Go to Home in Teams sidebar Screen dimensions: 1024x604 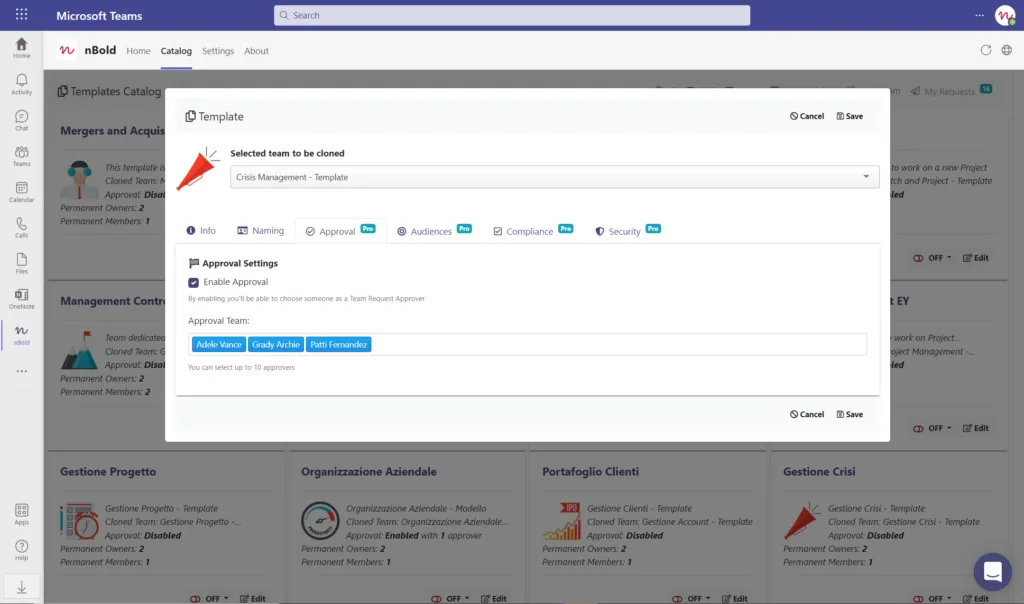point(22,48)
